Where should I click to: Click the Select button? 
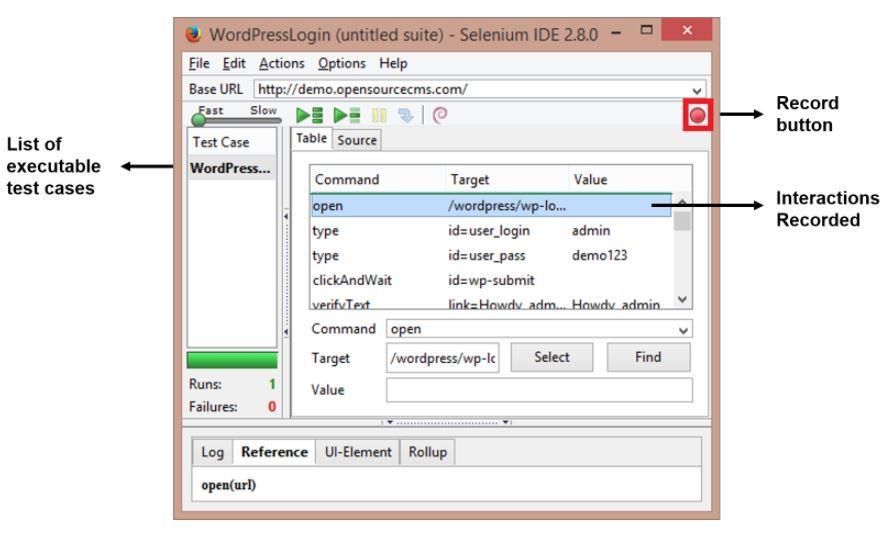(552, 357)
